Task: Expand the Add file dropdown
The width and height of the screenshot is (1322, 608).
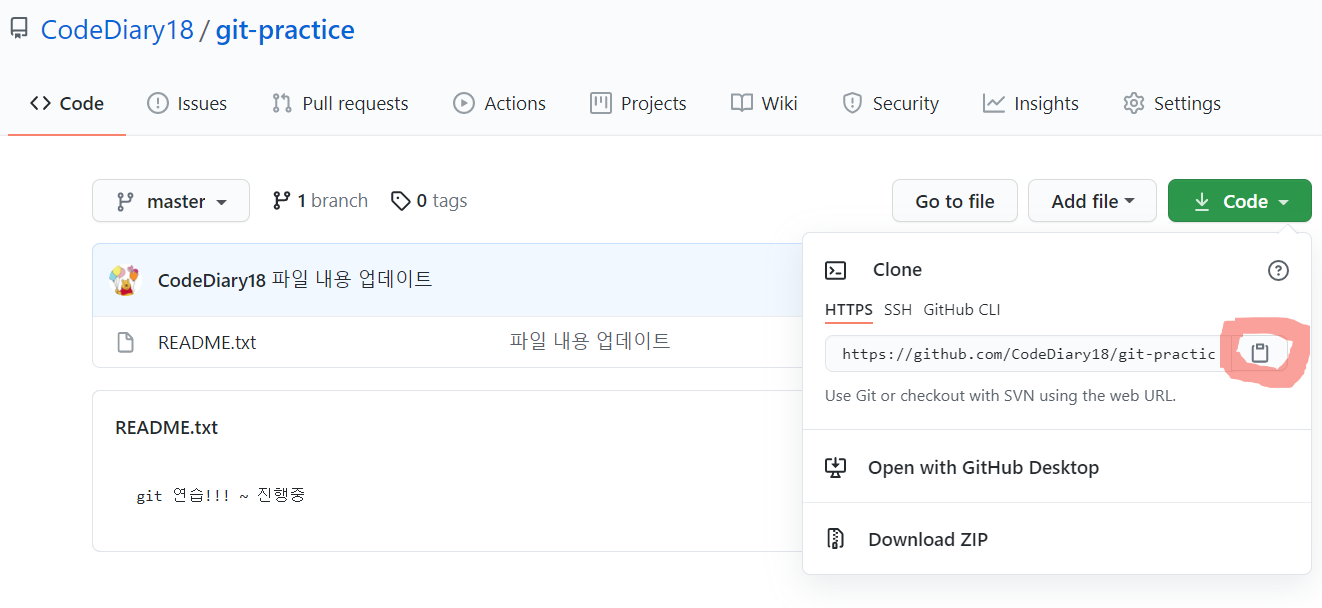Action: [x=1092, y=201]
